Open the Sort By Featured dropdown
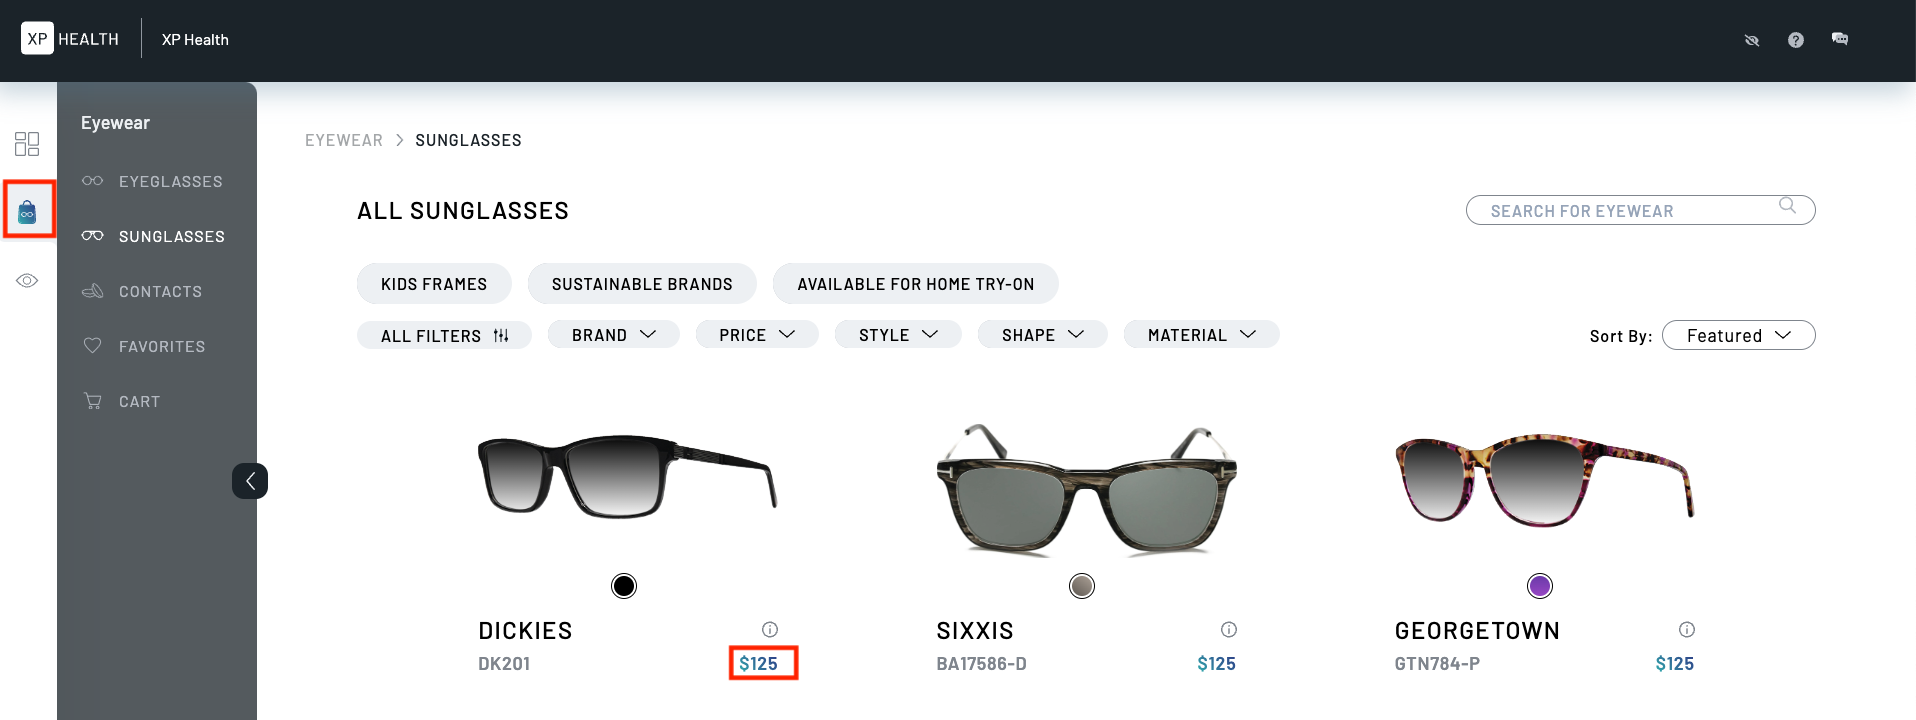Viewport: 1916px width, 720px height. coord(1738,336)
